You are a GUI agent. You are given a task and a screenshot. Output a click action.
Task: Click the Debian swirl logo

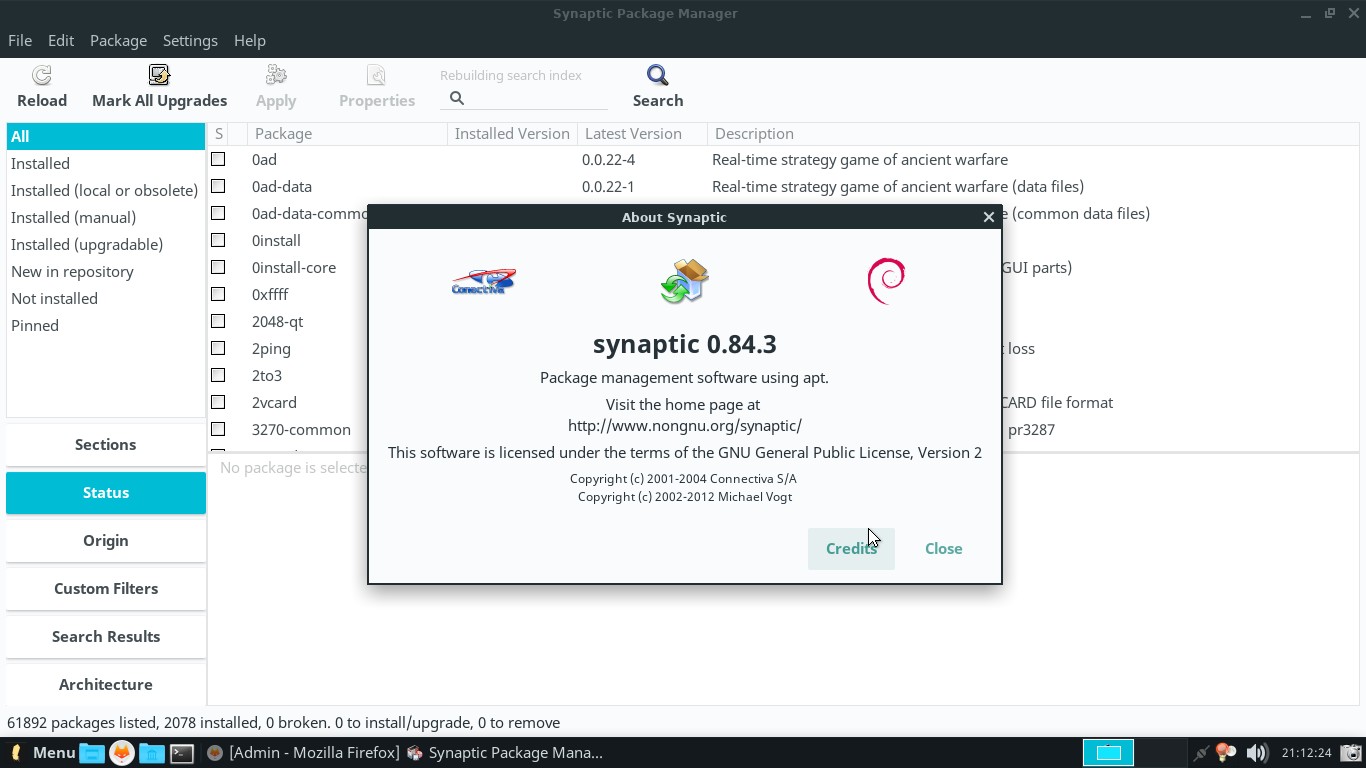(x=886, y=281)
